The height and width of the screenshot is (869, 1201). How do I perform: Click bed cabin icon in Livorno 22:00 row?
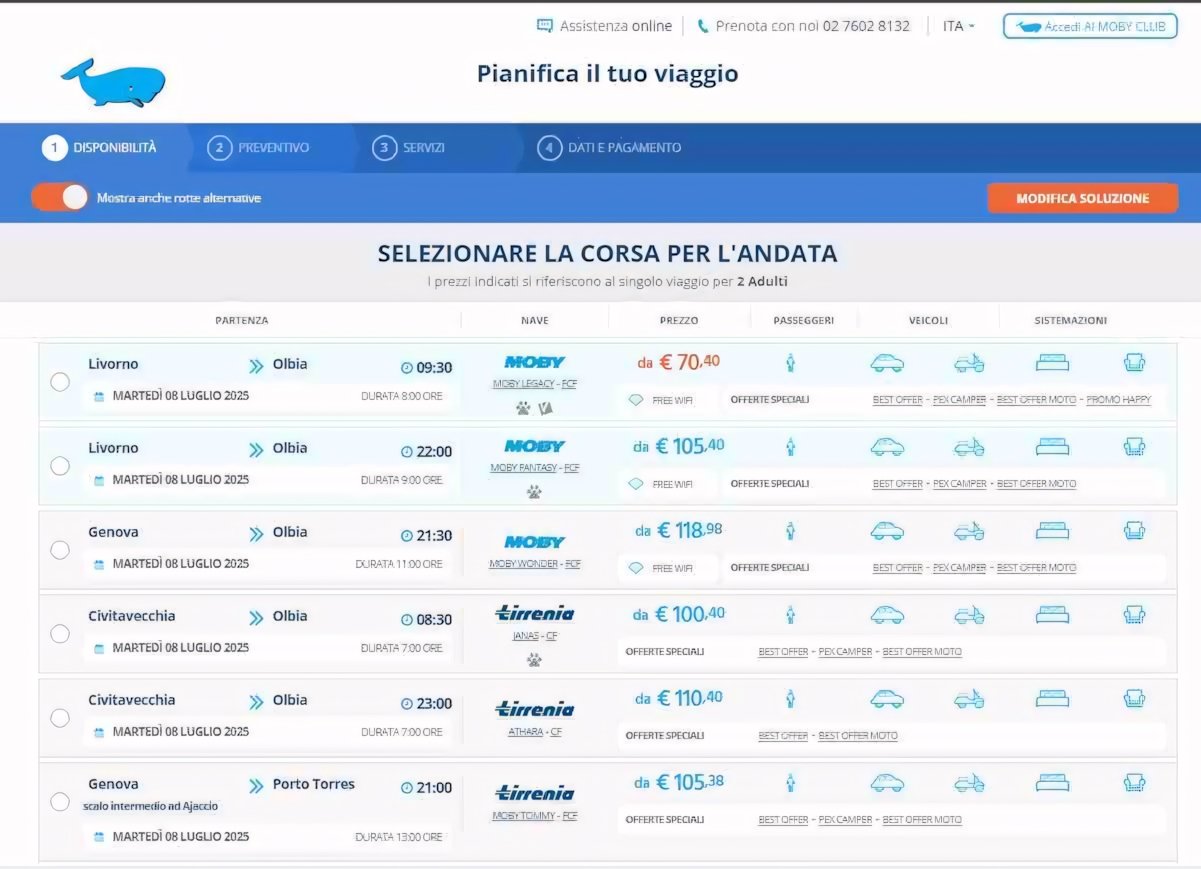click(1052, 447)
